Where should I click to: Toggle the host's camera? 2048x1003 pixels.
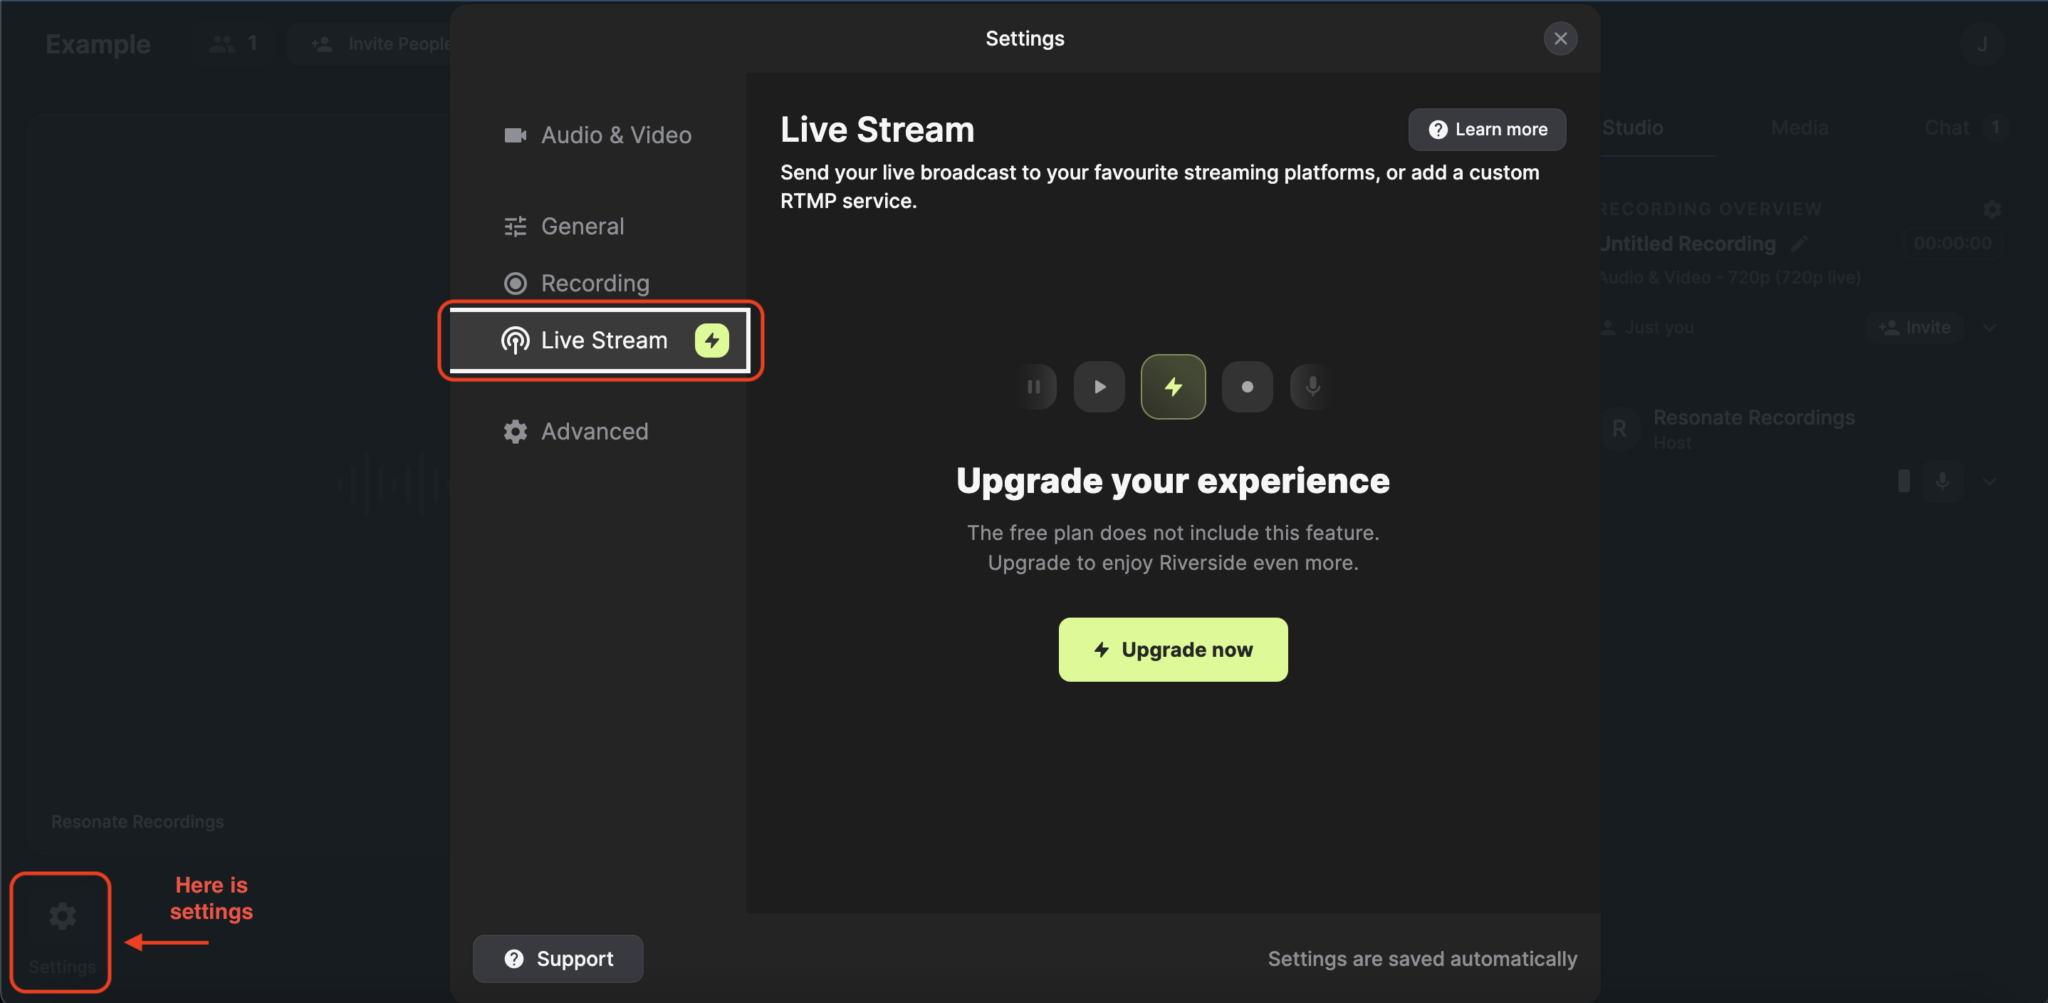1903,481
